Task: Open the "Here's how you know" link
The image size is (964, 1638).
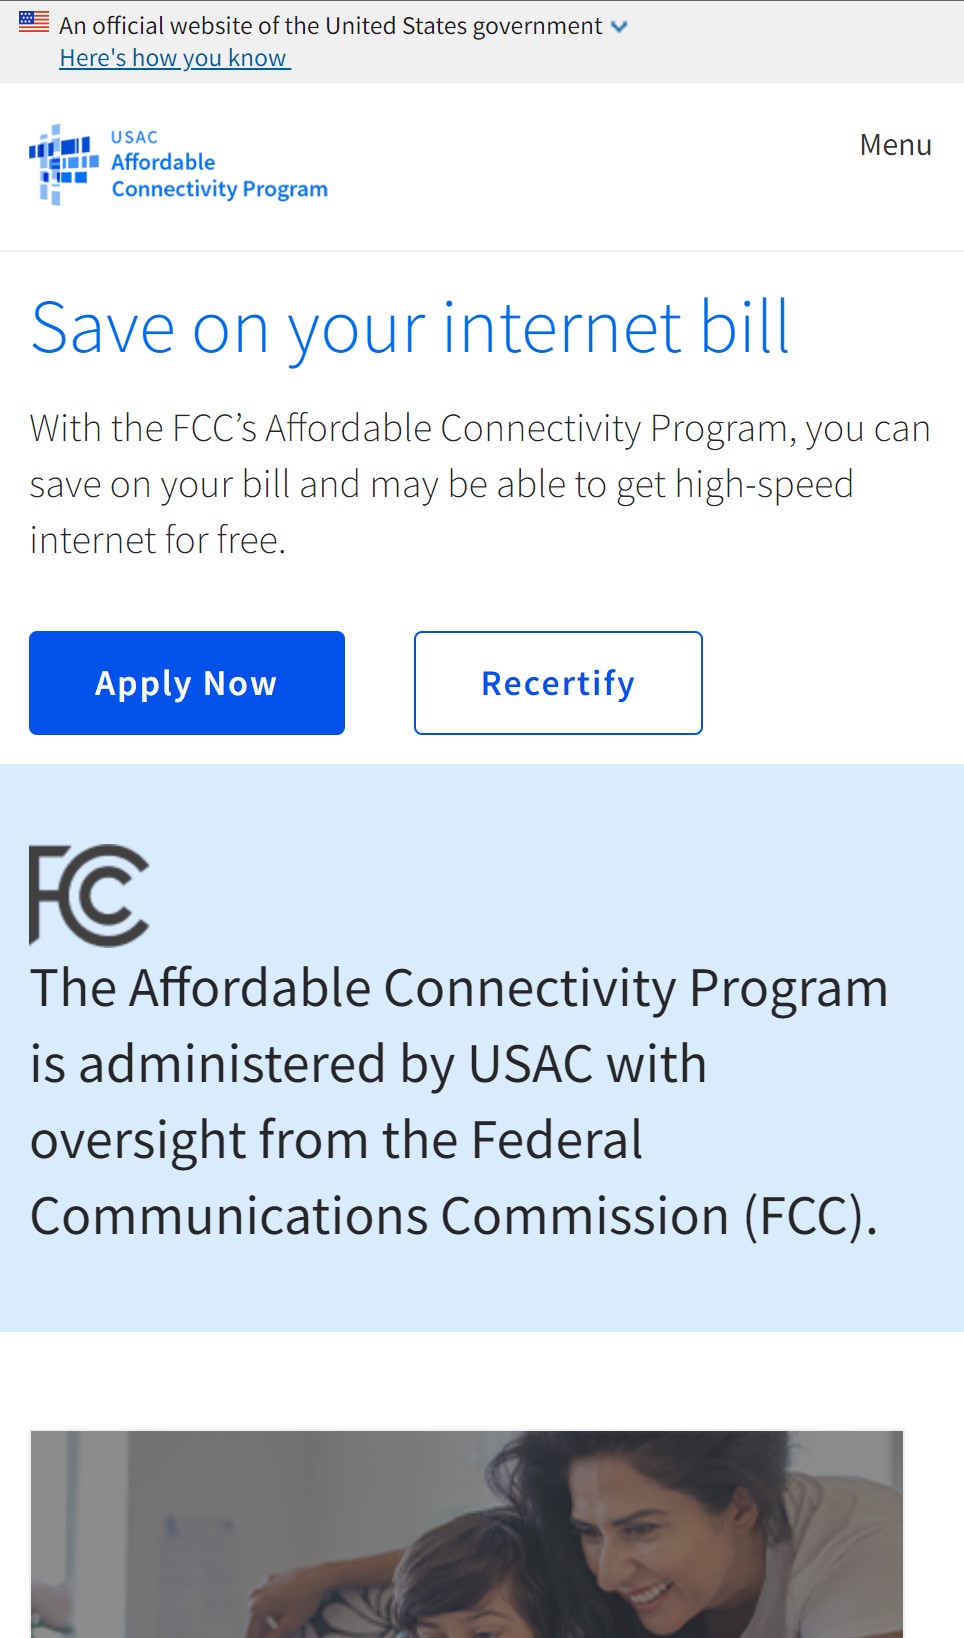Action: coord(174,58)
